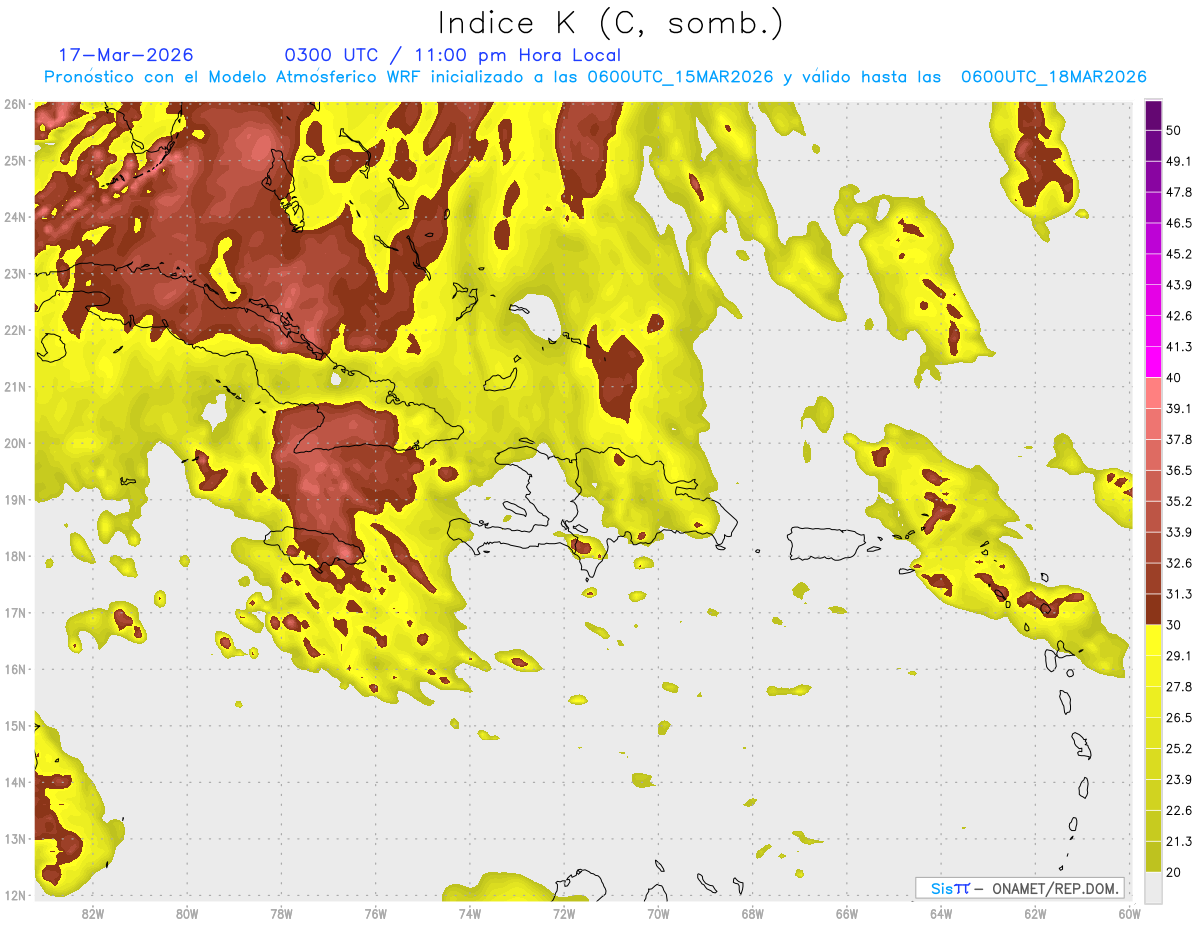Click the "18N" latitude axis label
This screenshot has height=927, width=1200.
16,556
